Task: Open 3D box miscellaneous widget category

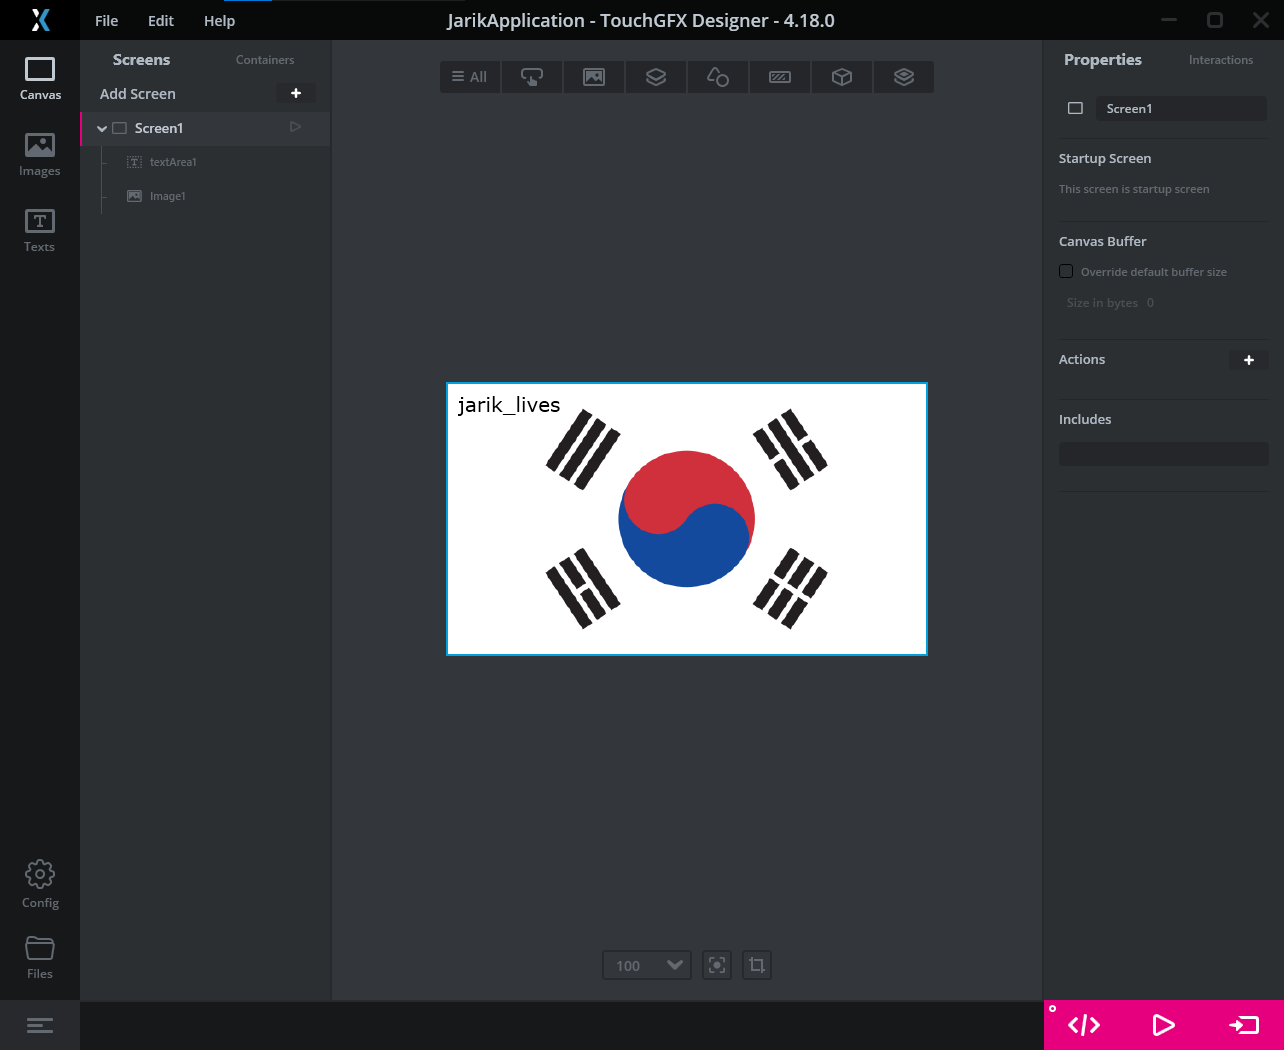Action: [842, 77]
